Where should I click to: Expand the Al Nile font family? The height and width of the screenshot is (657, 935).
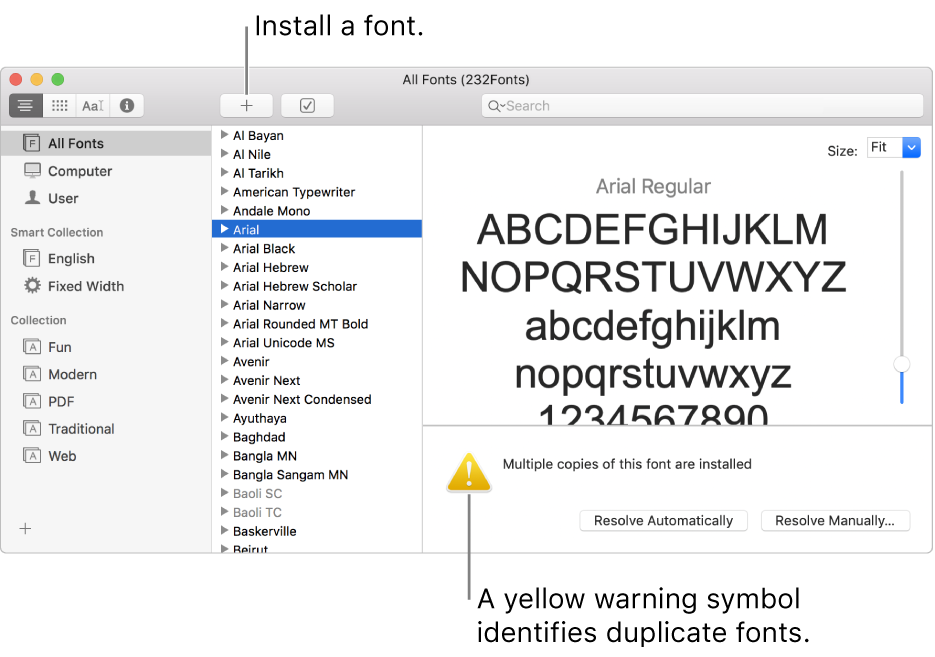pos(224,154)
